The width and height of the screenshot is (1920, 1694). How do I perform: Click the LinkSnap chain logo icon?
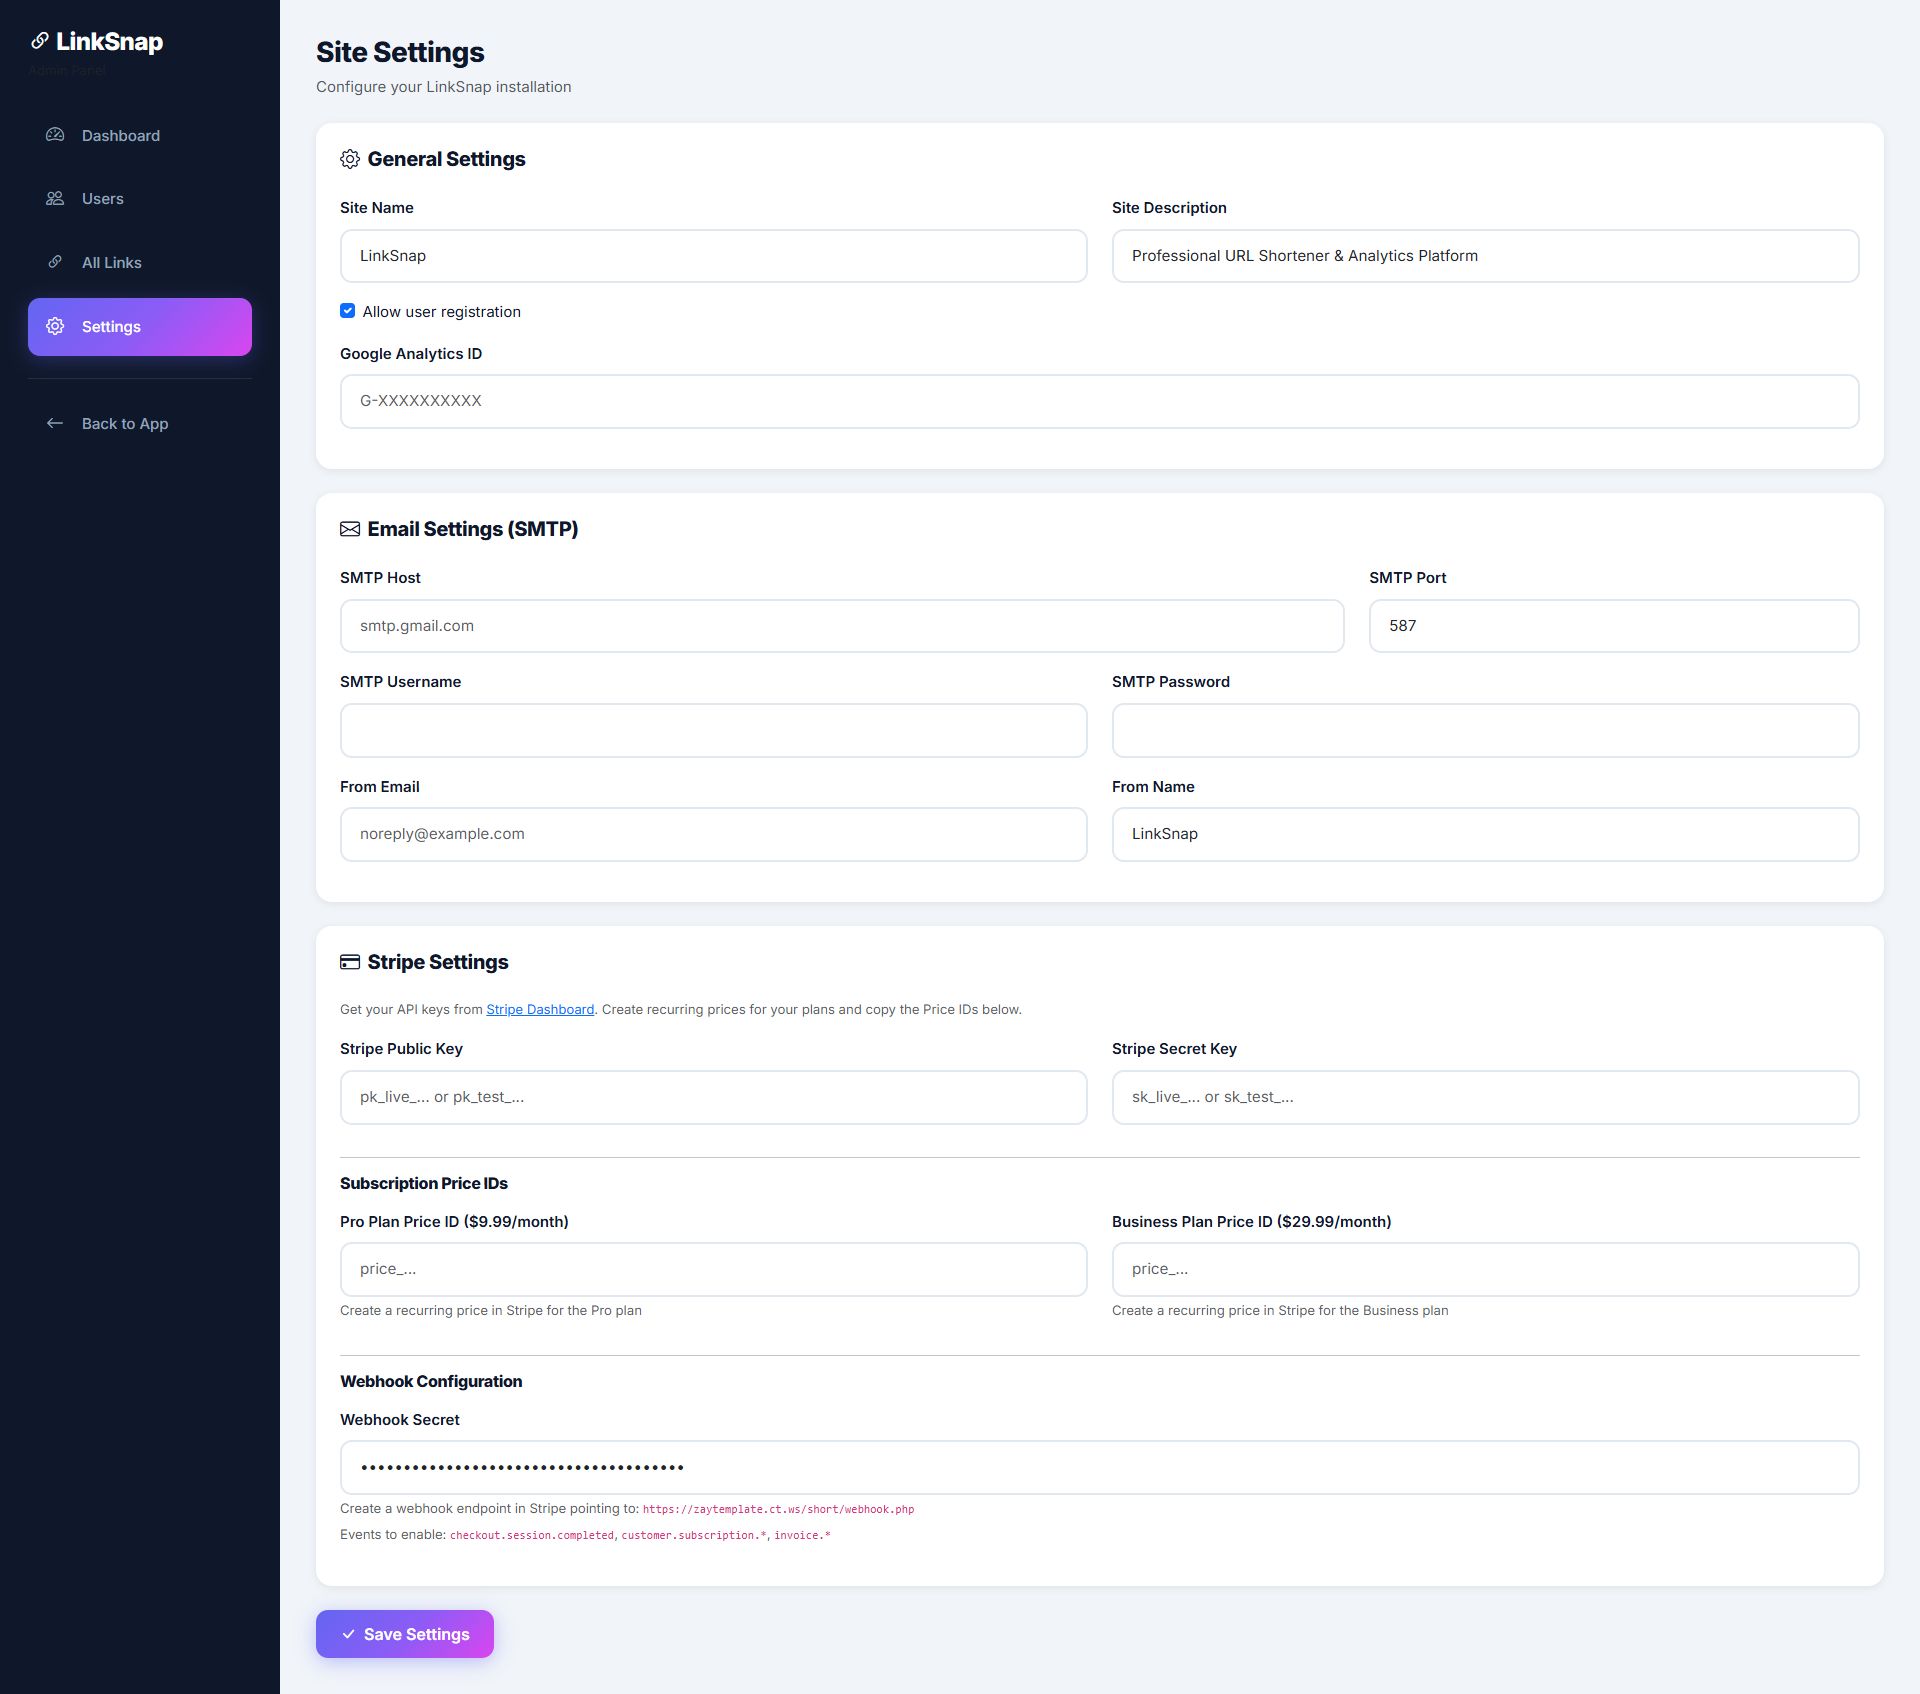click(40, 41)
